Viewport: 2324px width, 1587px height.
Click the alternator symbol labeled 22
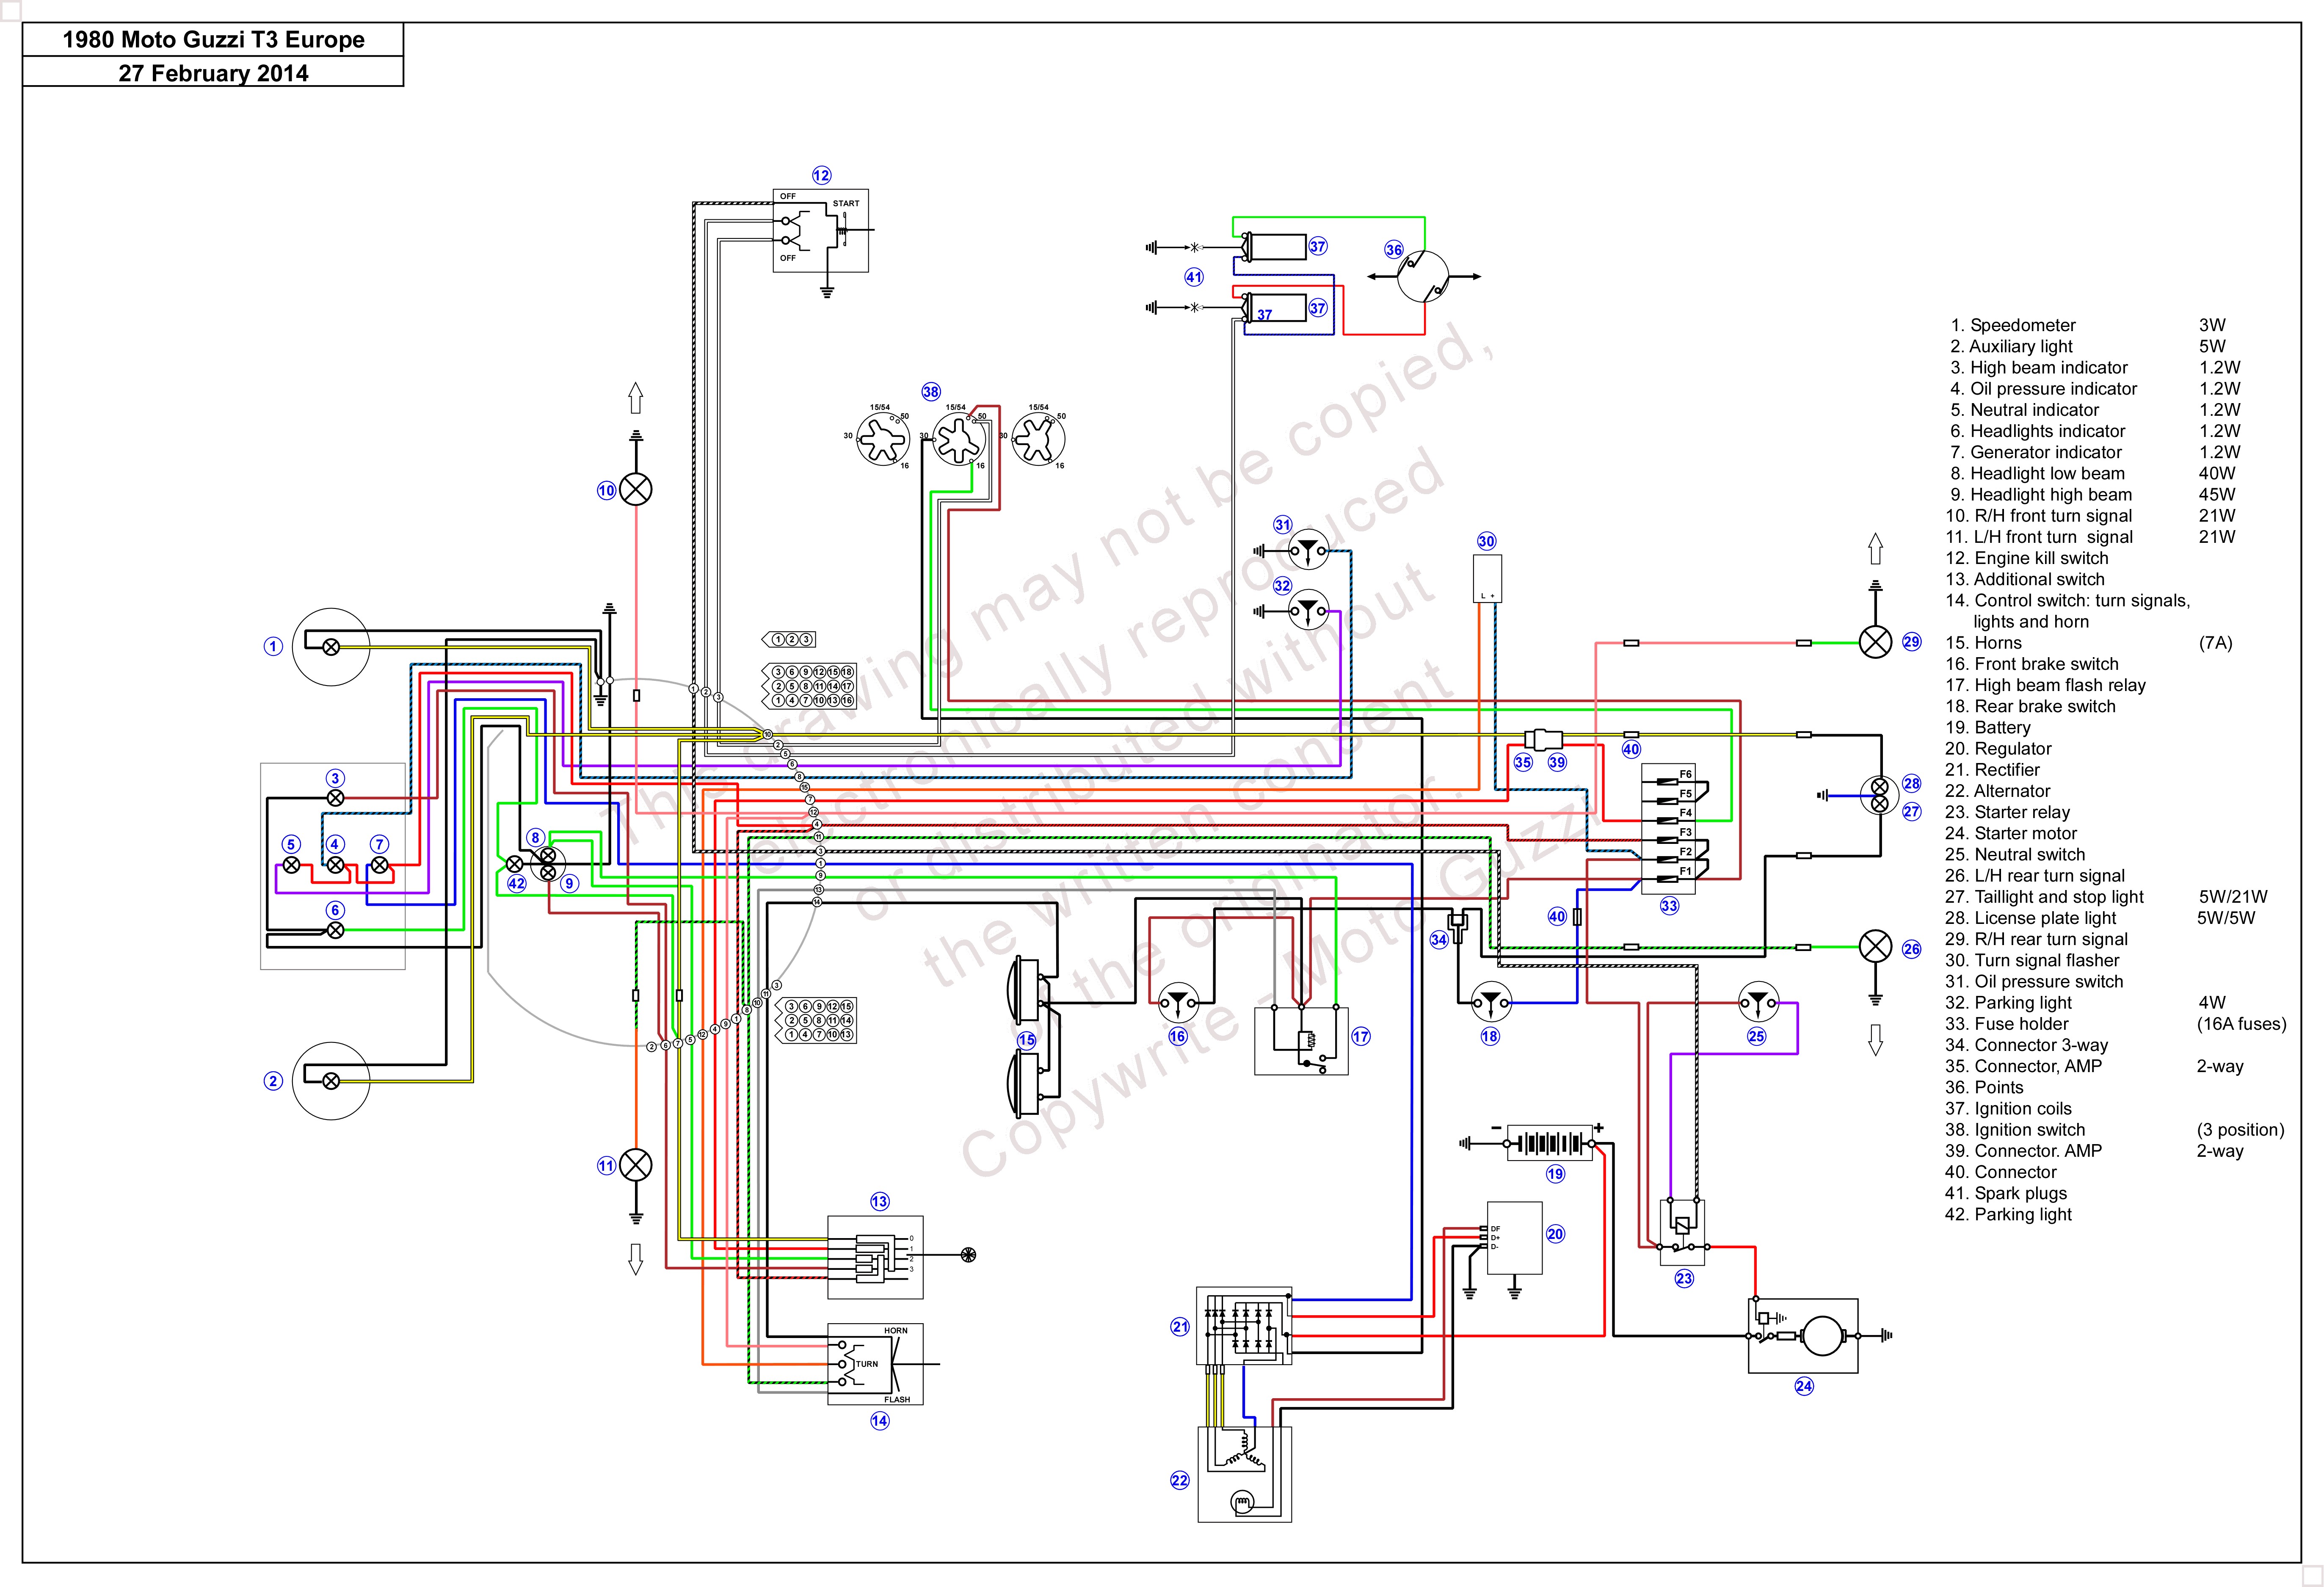coord(1244,1474)
